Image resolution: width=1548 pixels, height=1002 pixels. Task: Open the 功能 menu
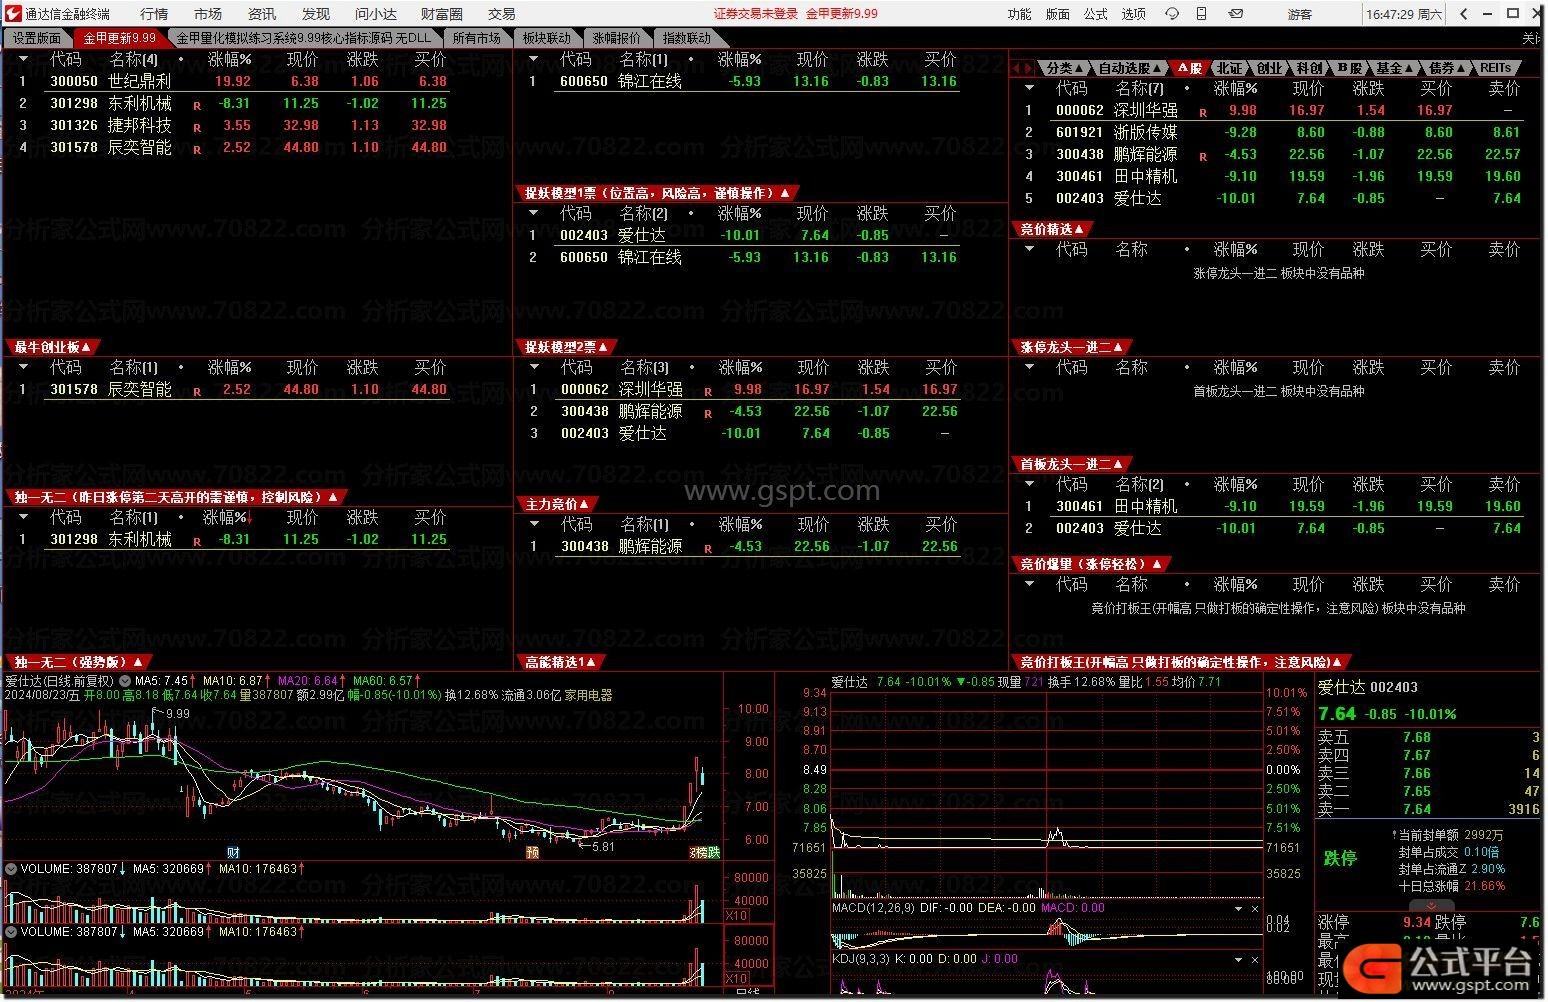pyautogui.click(x=1019, y=13)
